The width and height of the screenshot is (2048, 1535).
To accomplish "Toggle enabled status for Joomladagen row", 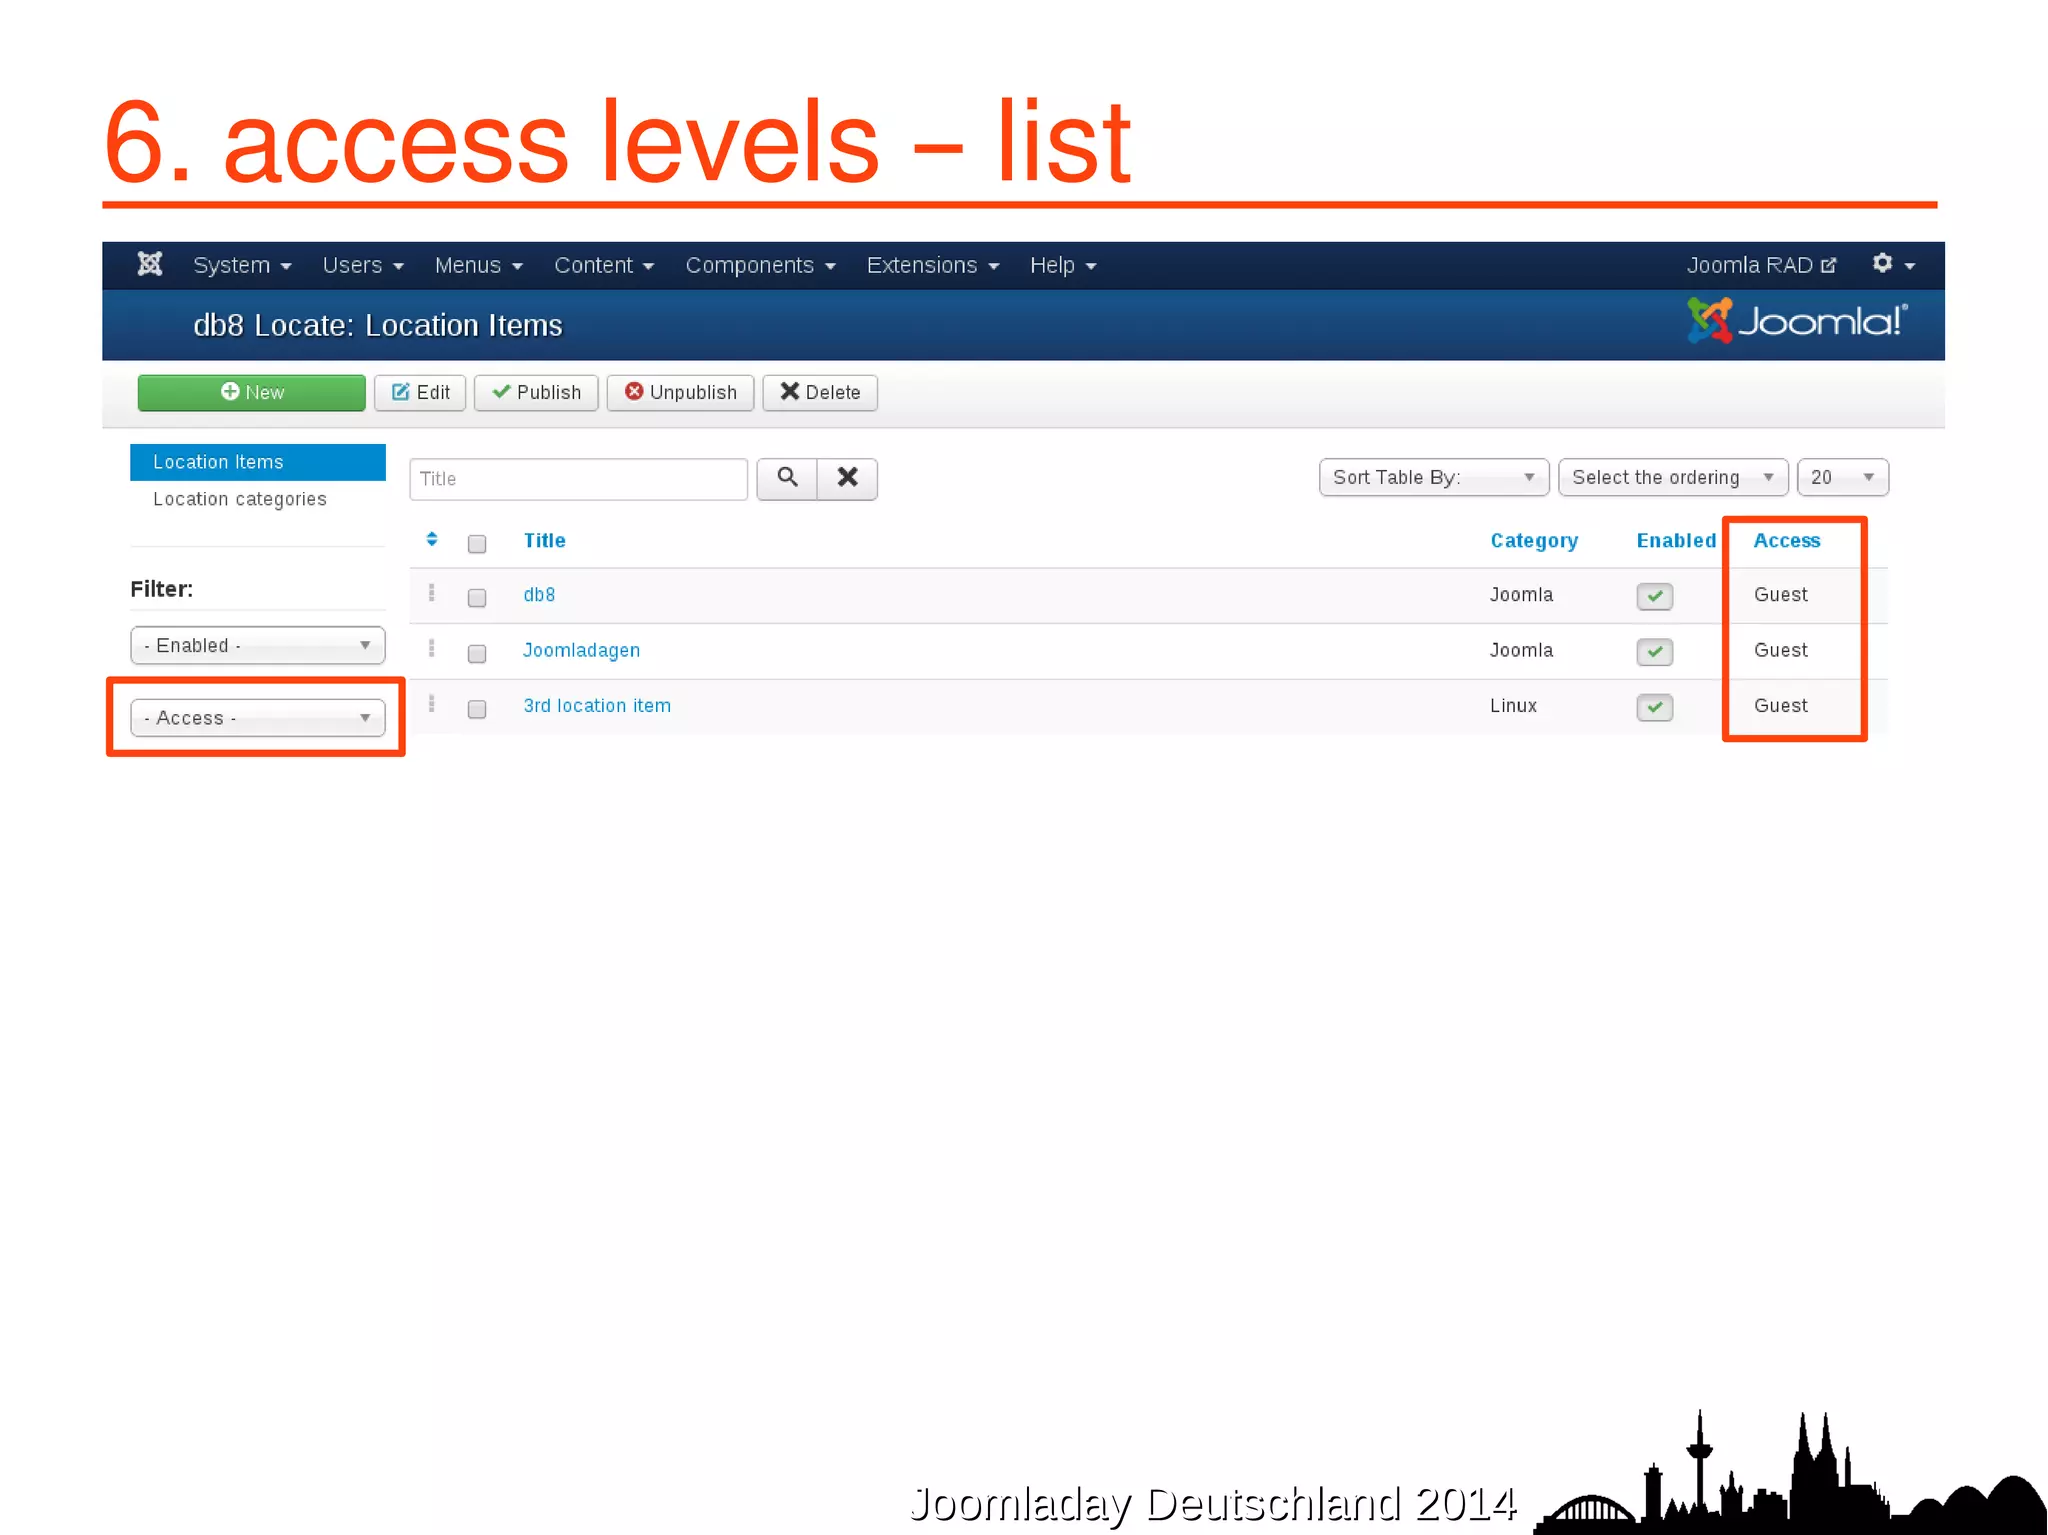I will [1655, 651].
